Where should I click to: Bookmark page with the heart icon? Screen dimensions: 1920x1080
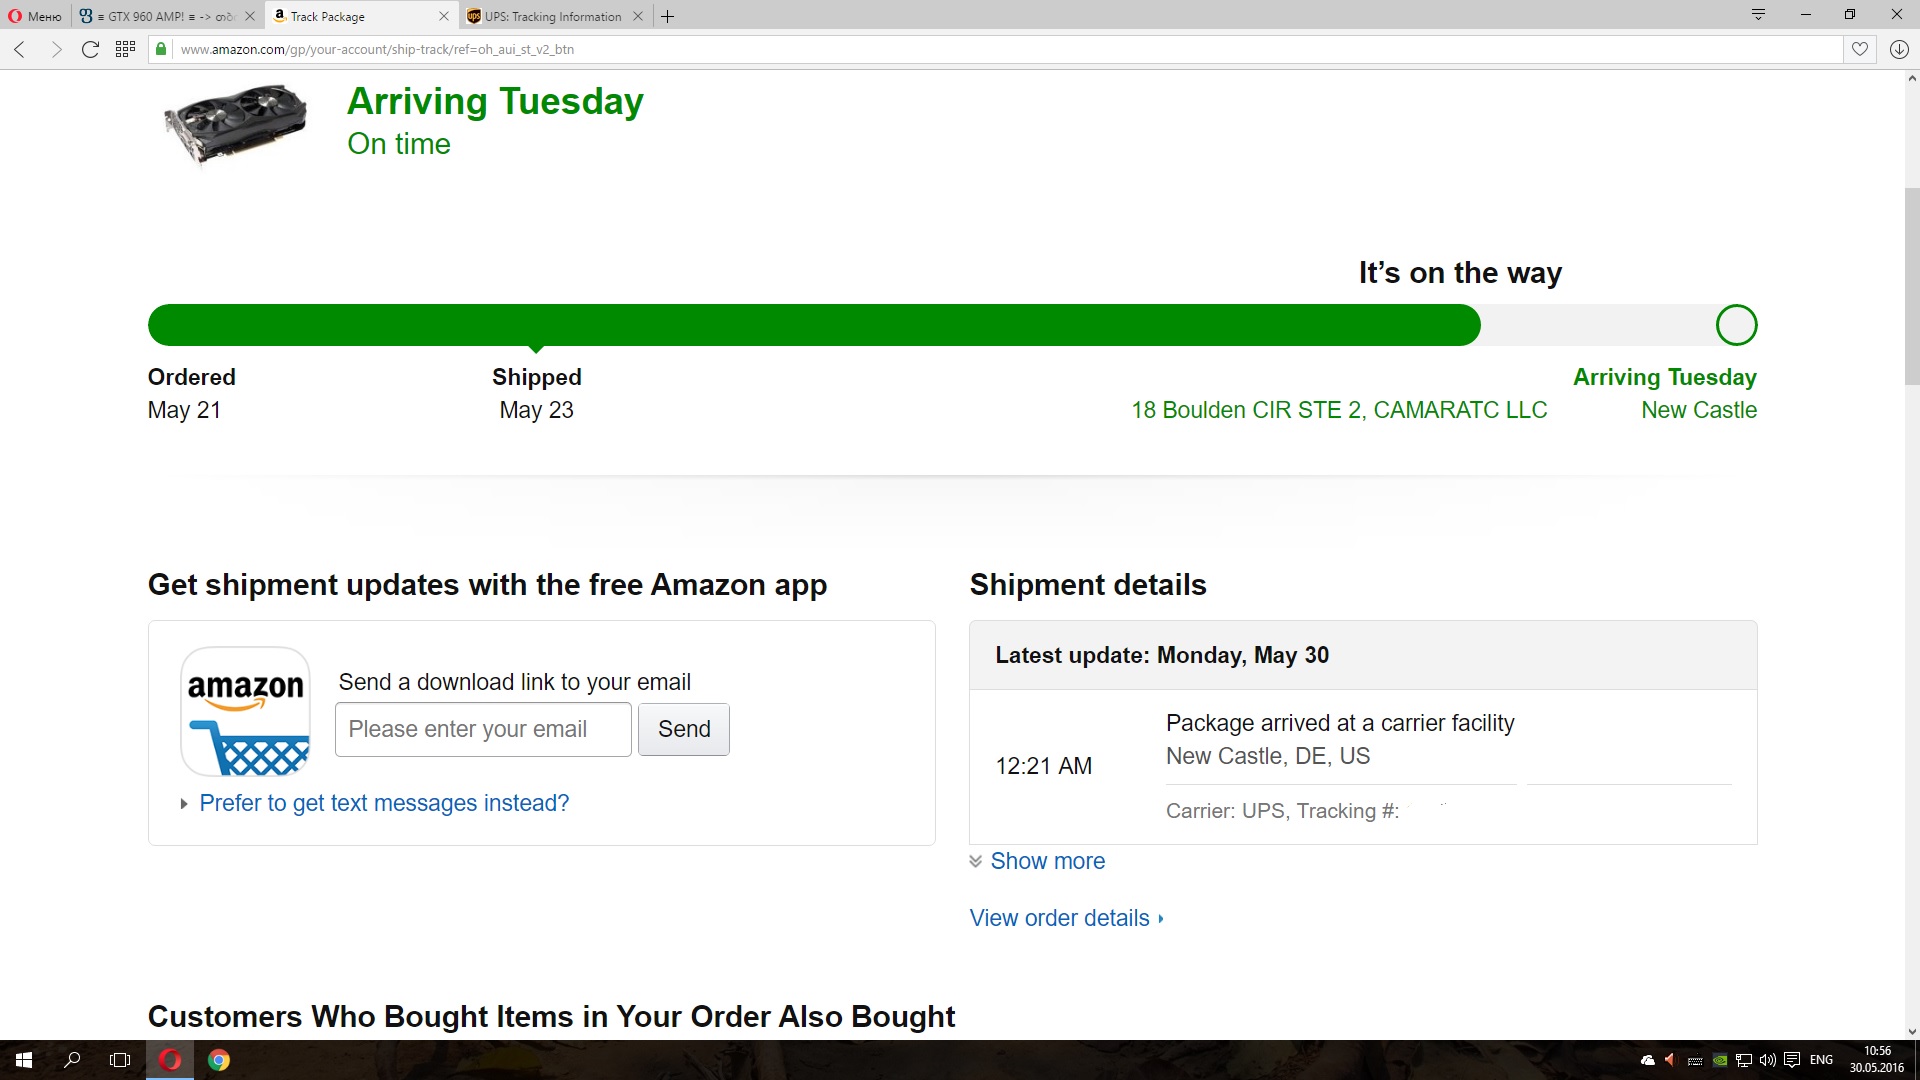pos(1860,49)
